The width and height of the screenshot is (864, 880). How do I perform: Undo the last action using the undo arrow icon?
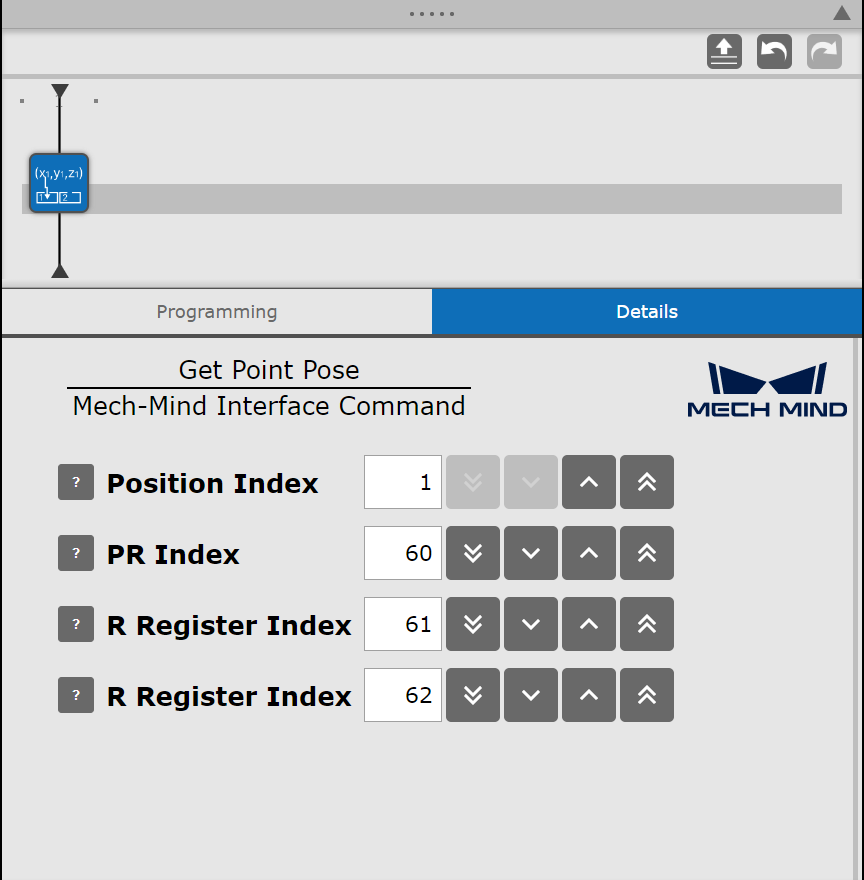[x=773, y=51]
